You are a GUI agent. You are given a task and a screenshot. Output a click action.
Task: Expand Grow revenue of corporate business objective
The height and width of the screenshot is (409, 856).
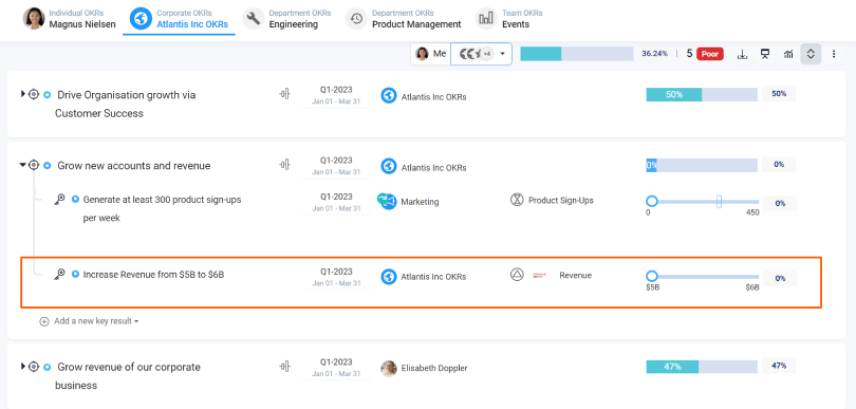23,366
